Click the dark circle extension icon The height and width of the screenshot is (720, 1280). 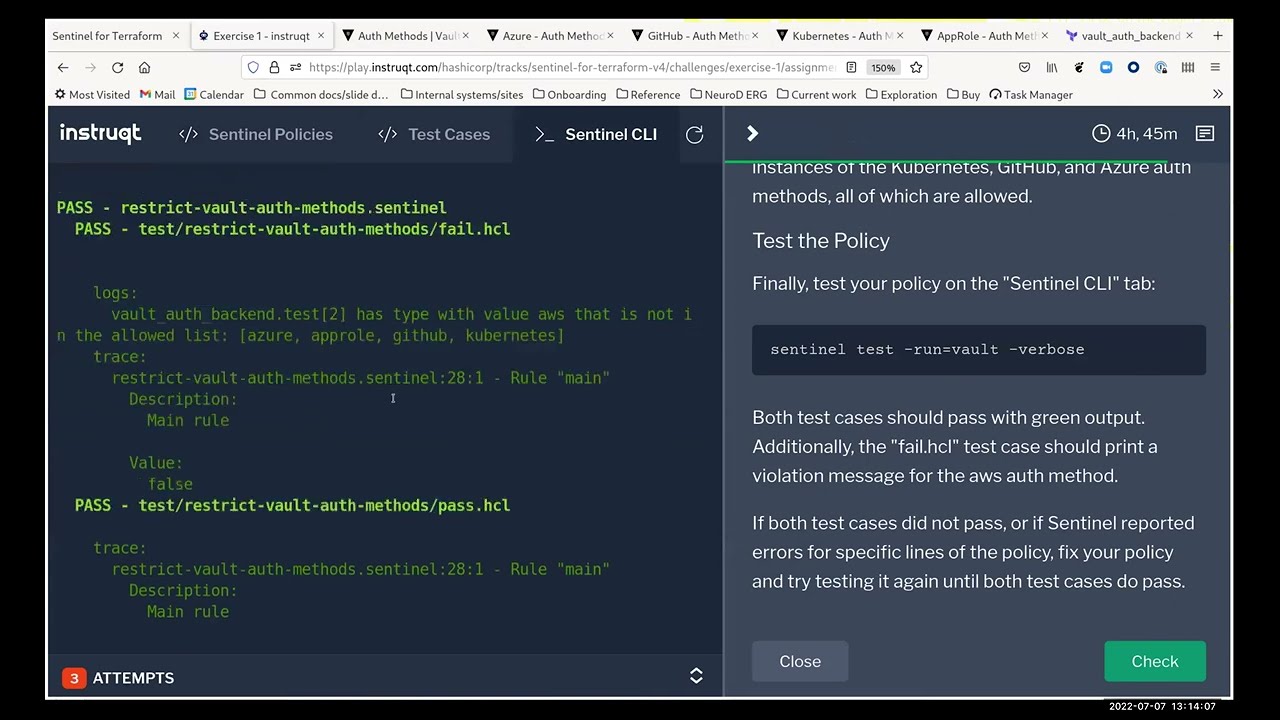1133,67
